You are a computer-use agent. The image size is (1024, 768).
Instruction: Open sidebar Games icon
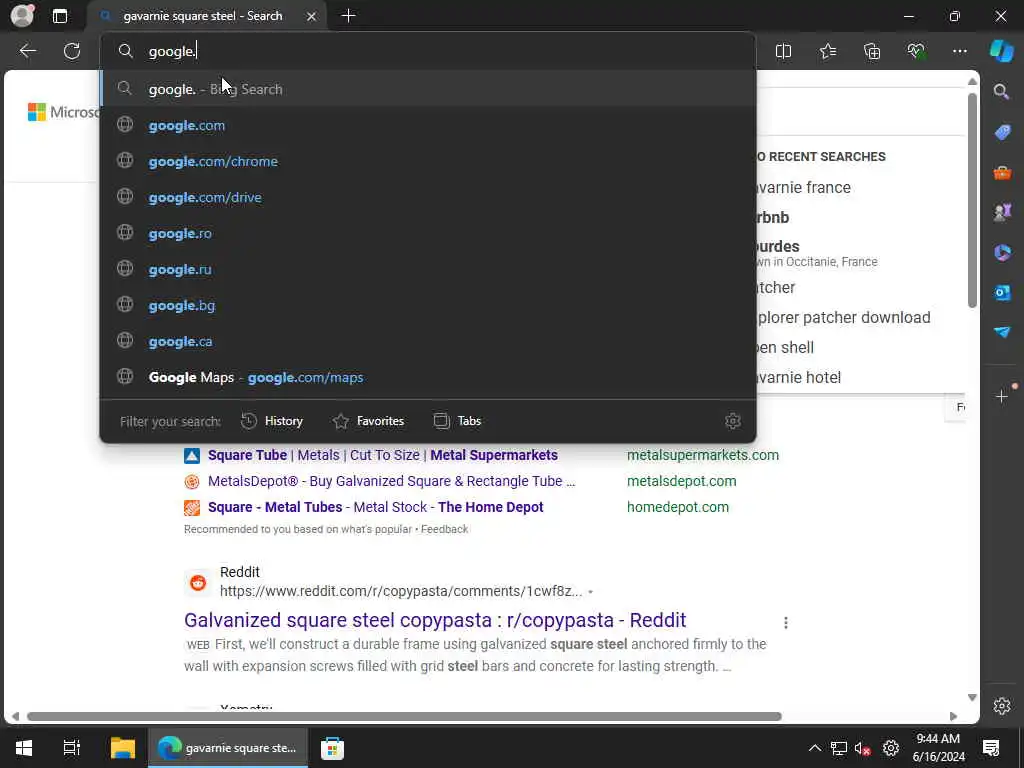click(1002, 212)
